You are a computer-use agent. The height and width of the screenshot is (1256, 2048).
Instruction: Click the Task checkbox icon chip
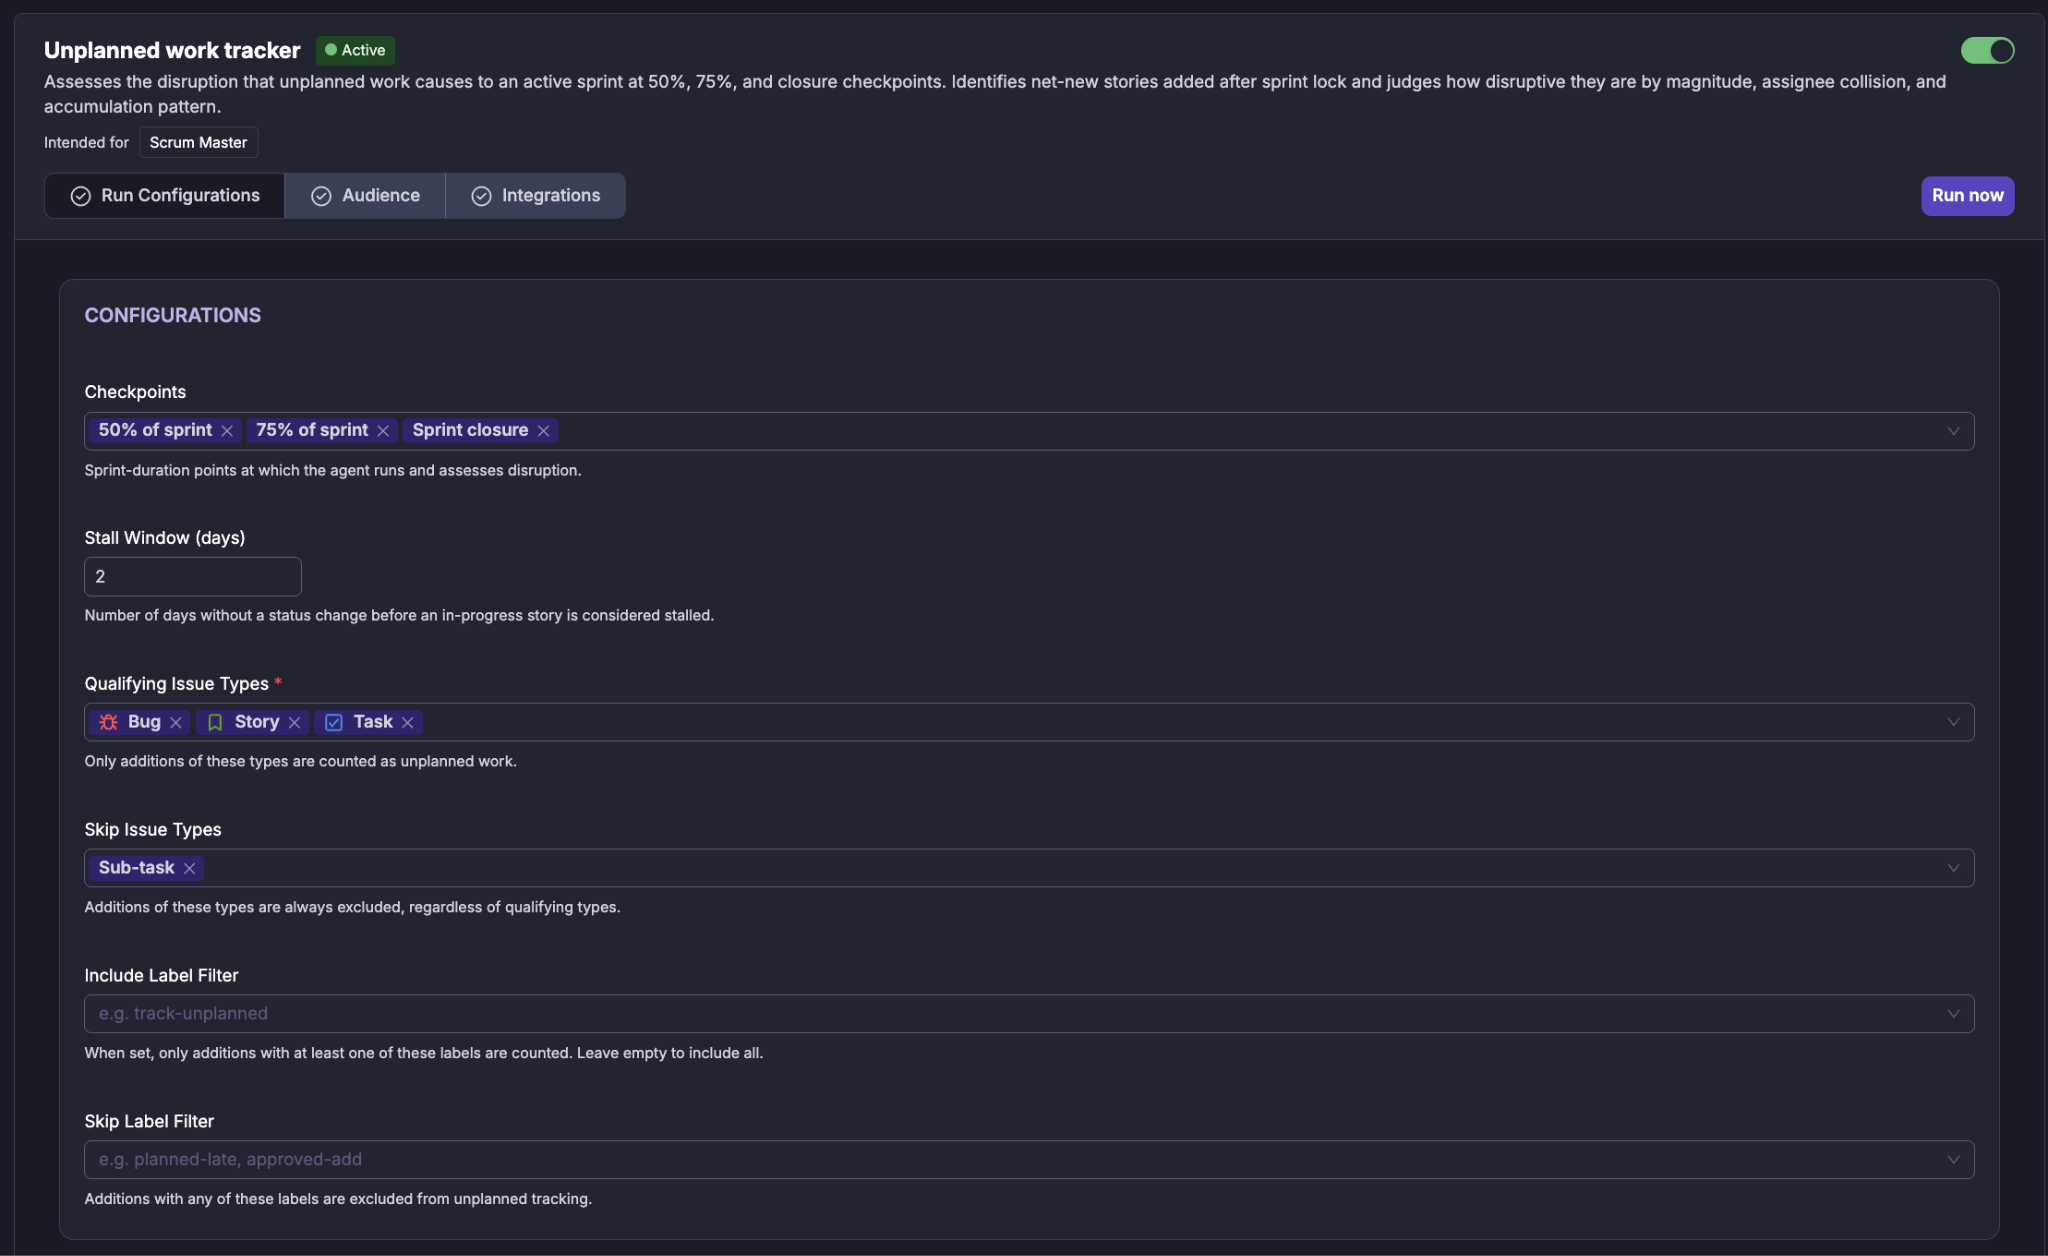pos(334,722)
